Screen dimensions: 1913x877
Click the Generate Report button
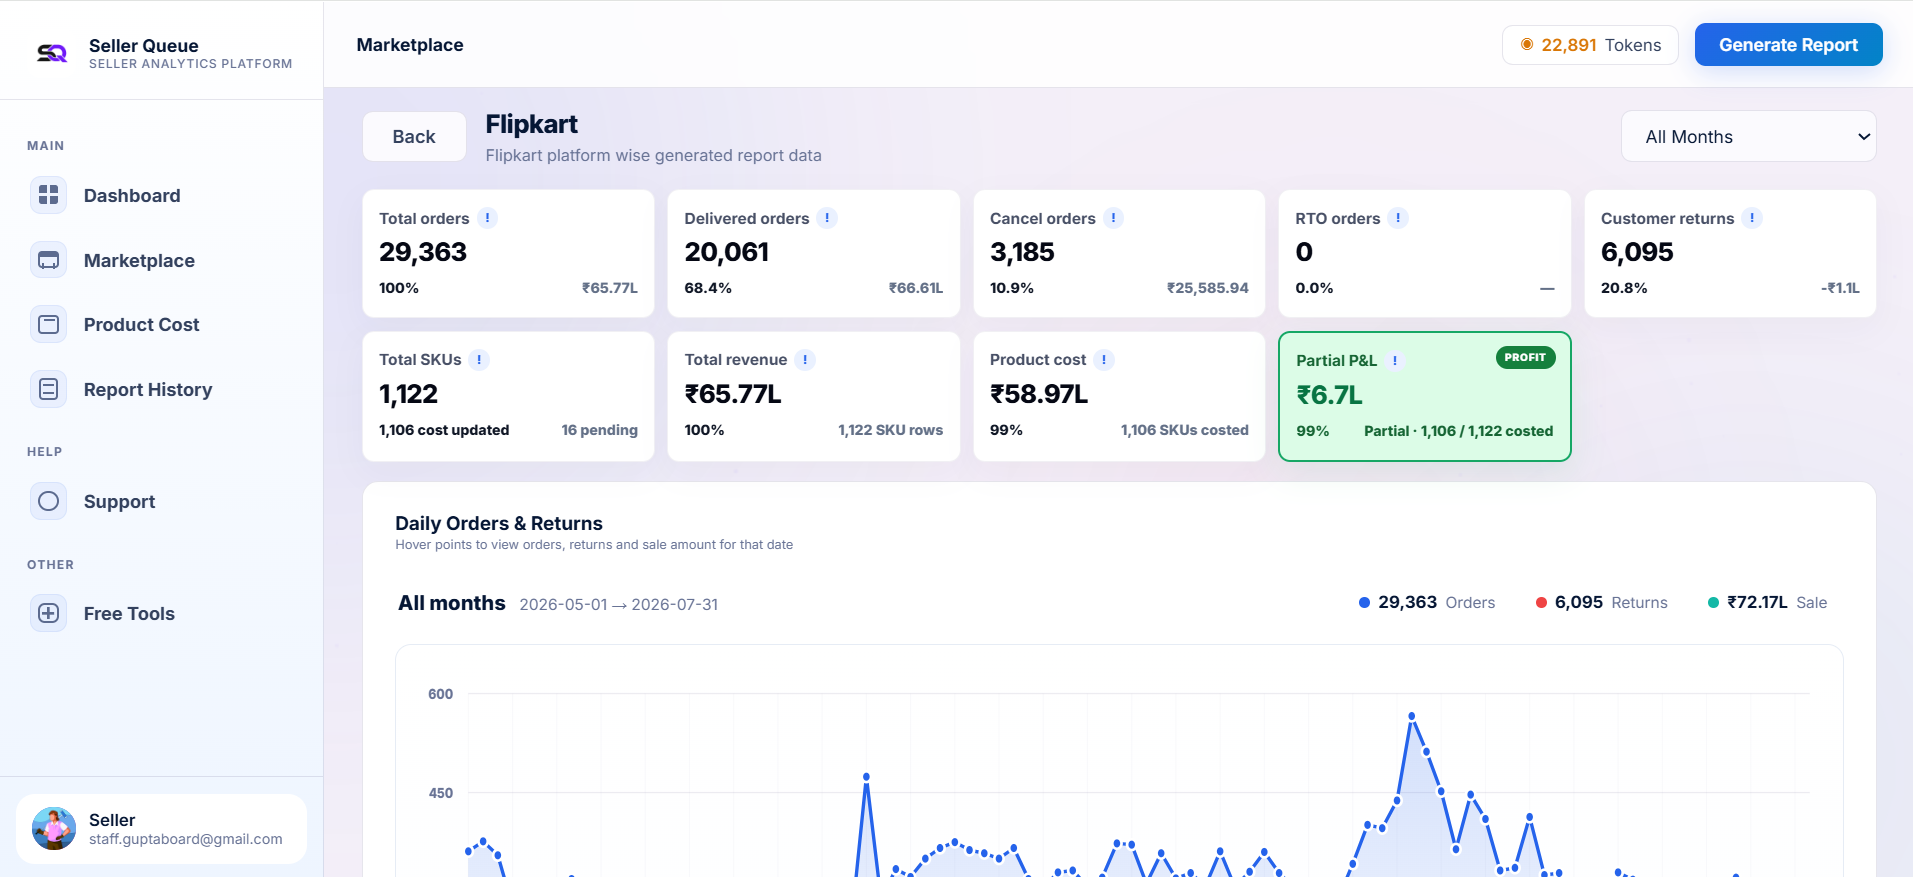coord(1788,45)
